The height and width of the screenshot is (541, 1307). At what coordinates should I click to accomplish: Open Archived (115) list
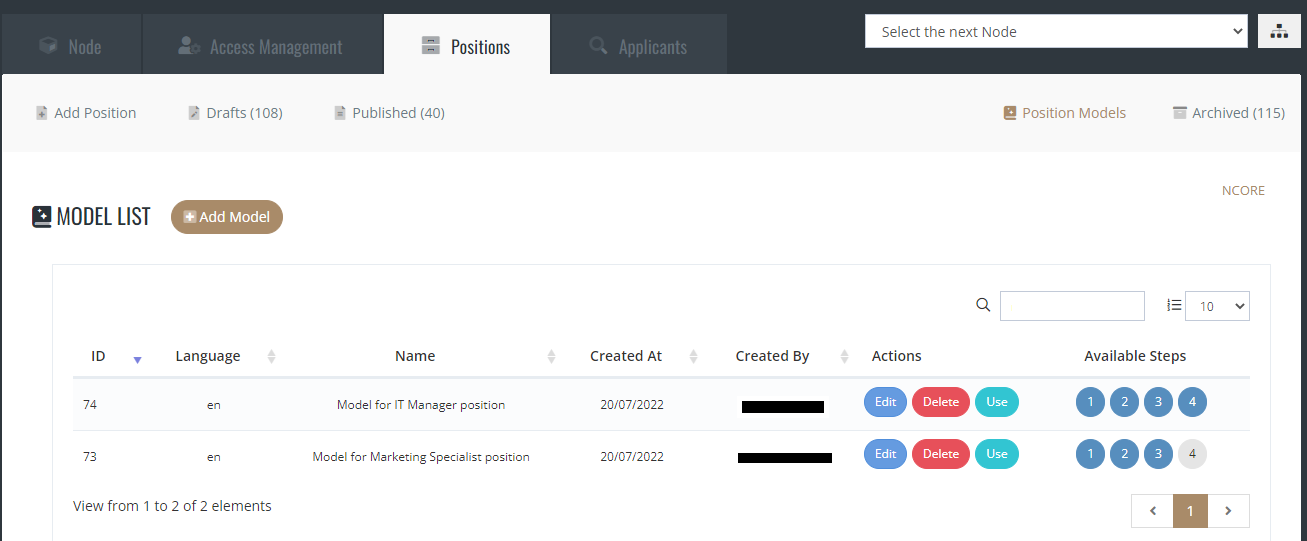coord(1229,113)
